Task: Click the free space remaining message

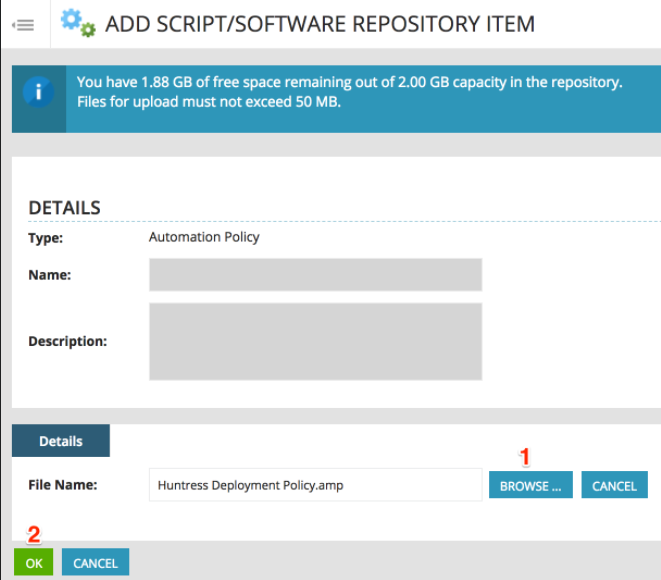Action: [349, 82]
